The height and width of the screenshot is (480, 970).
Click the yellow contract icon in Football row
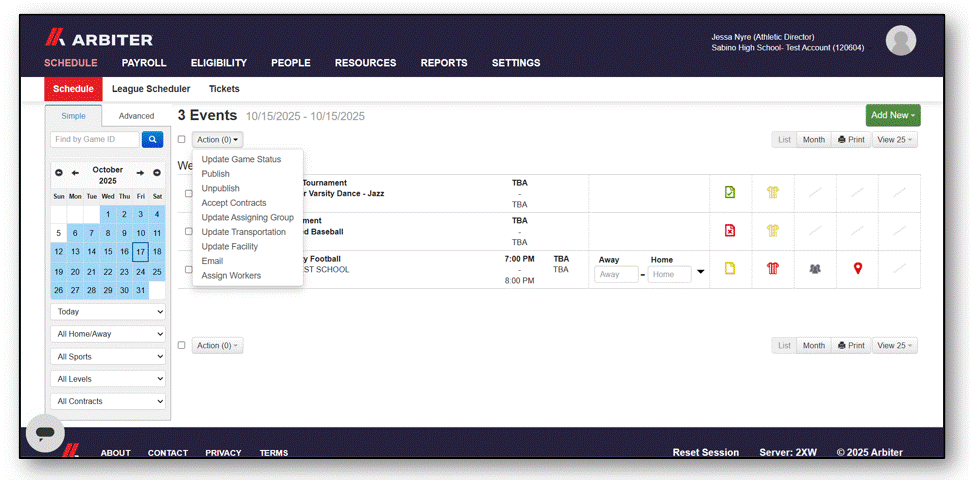click(730, 268)
